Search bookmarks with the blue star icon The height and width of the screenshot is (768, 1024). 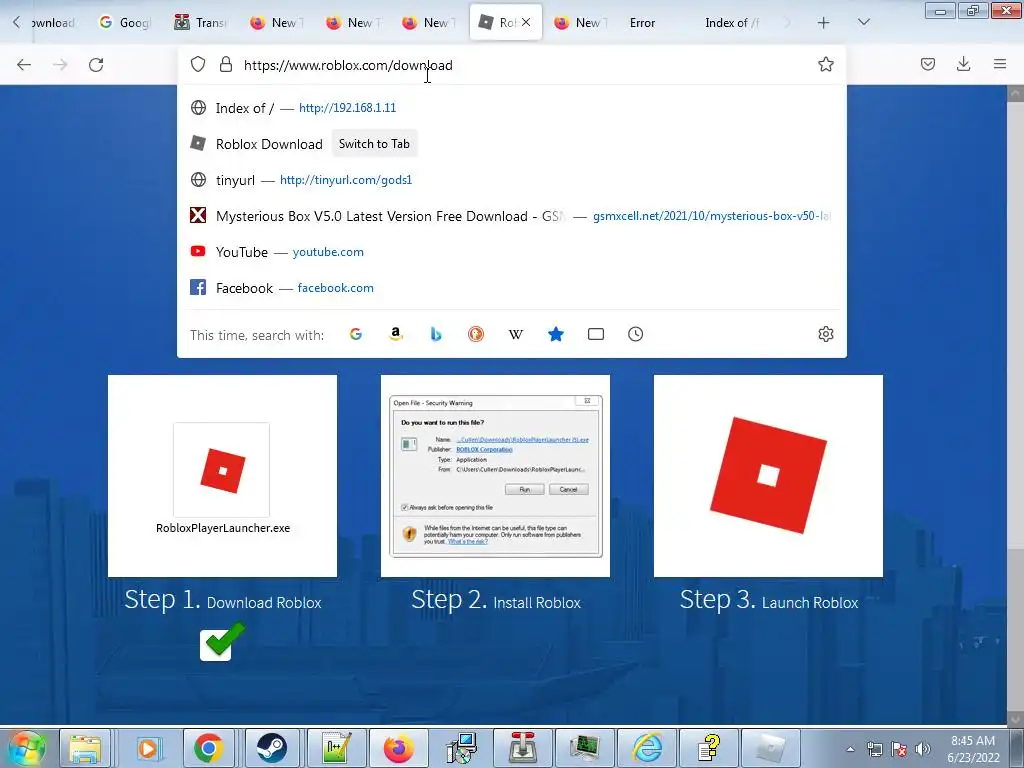point(556,334)
